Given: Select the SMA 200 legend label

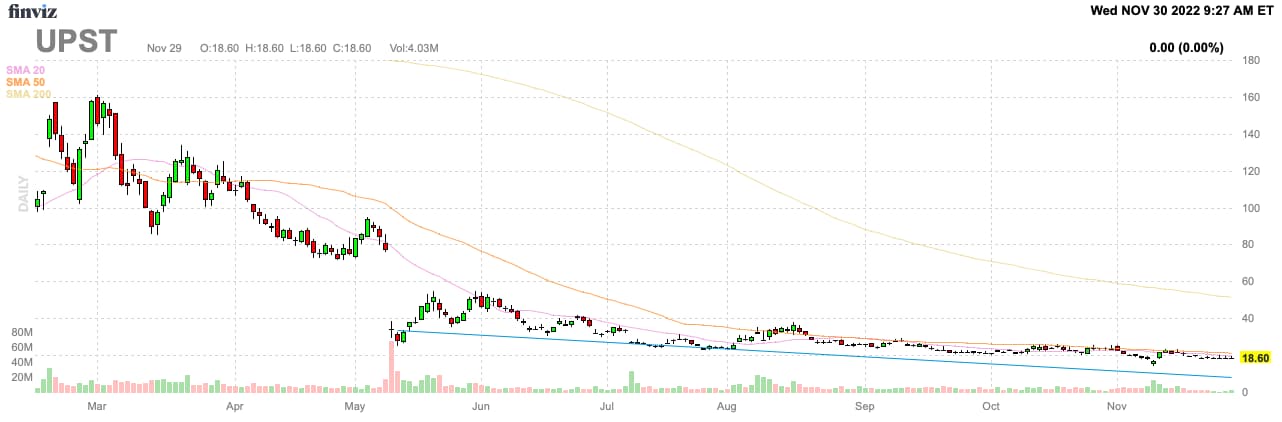Looking at the screenshot, I should [x=29, y=94].
